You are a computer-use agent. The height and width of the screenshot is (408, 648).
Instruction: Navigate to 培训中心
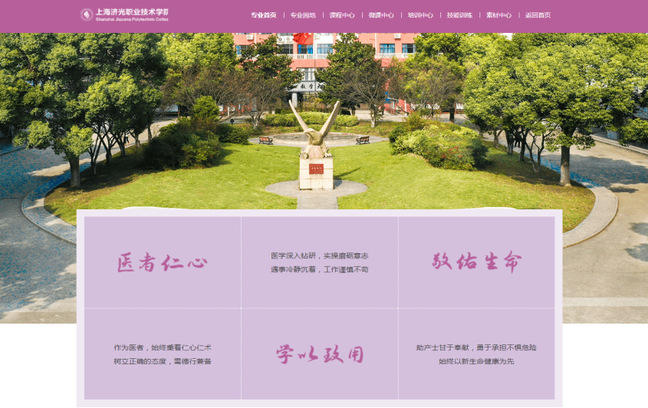(420, 16)
